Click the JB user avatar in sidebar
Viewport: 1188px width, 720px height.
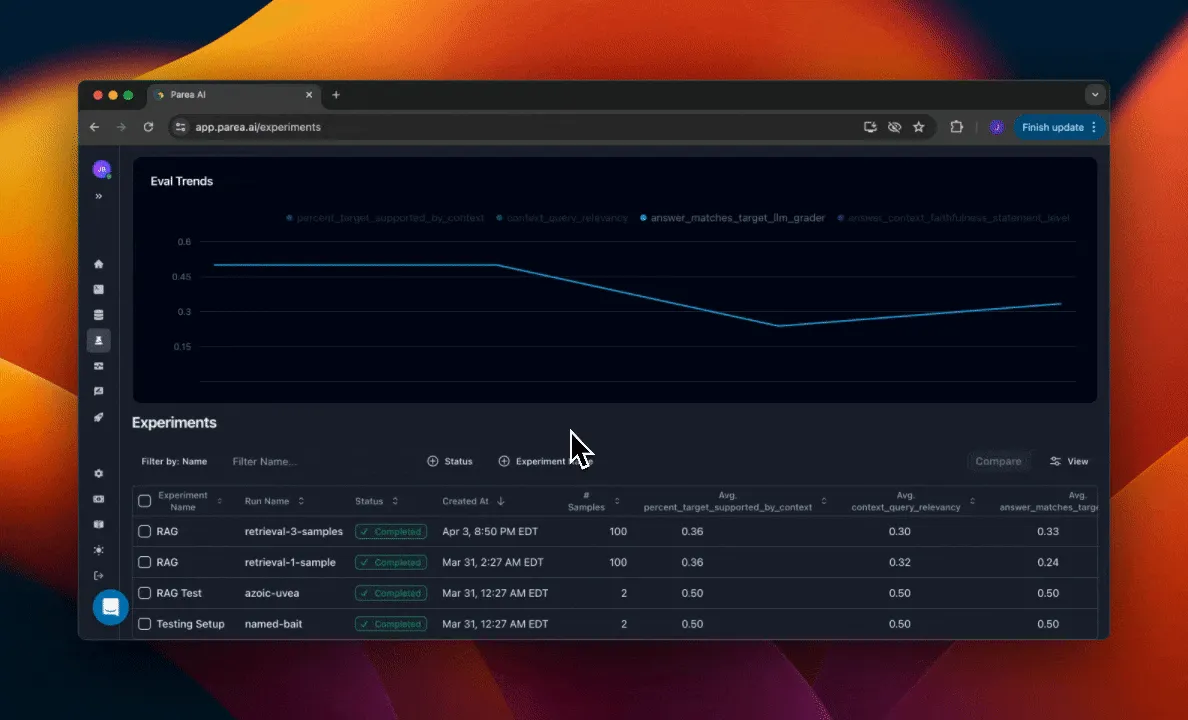pos(102,169)
